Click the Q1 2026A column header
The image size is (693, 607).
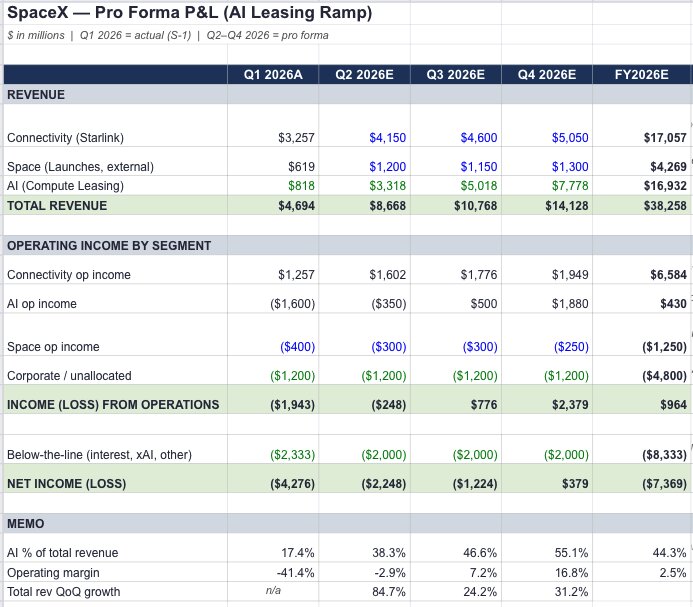pos(273,74)
